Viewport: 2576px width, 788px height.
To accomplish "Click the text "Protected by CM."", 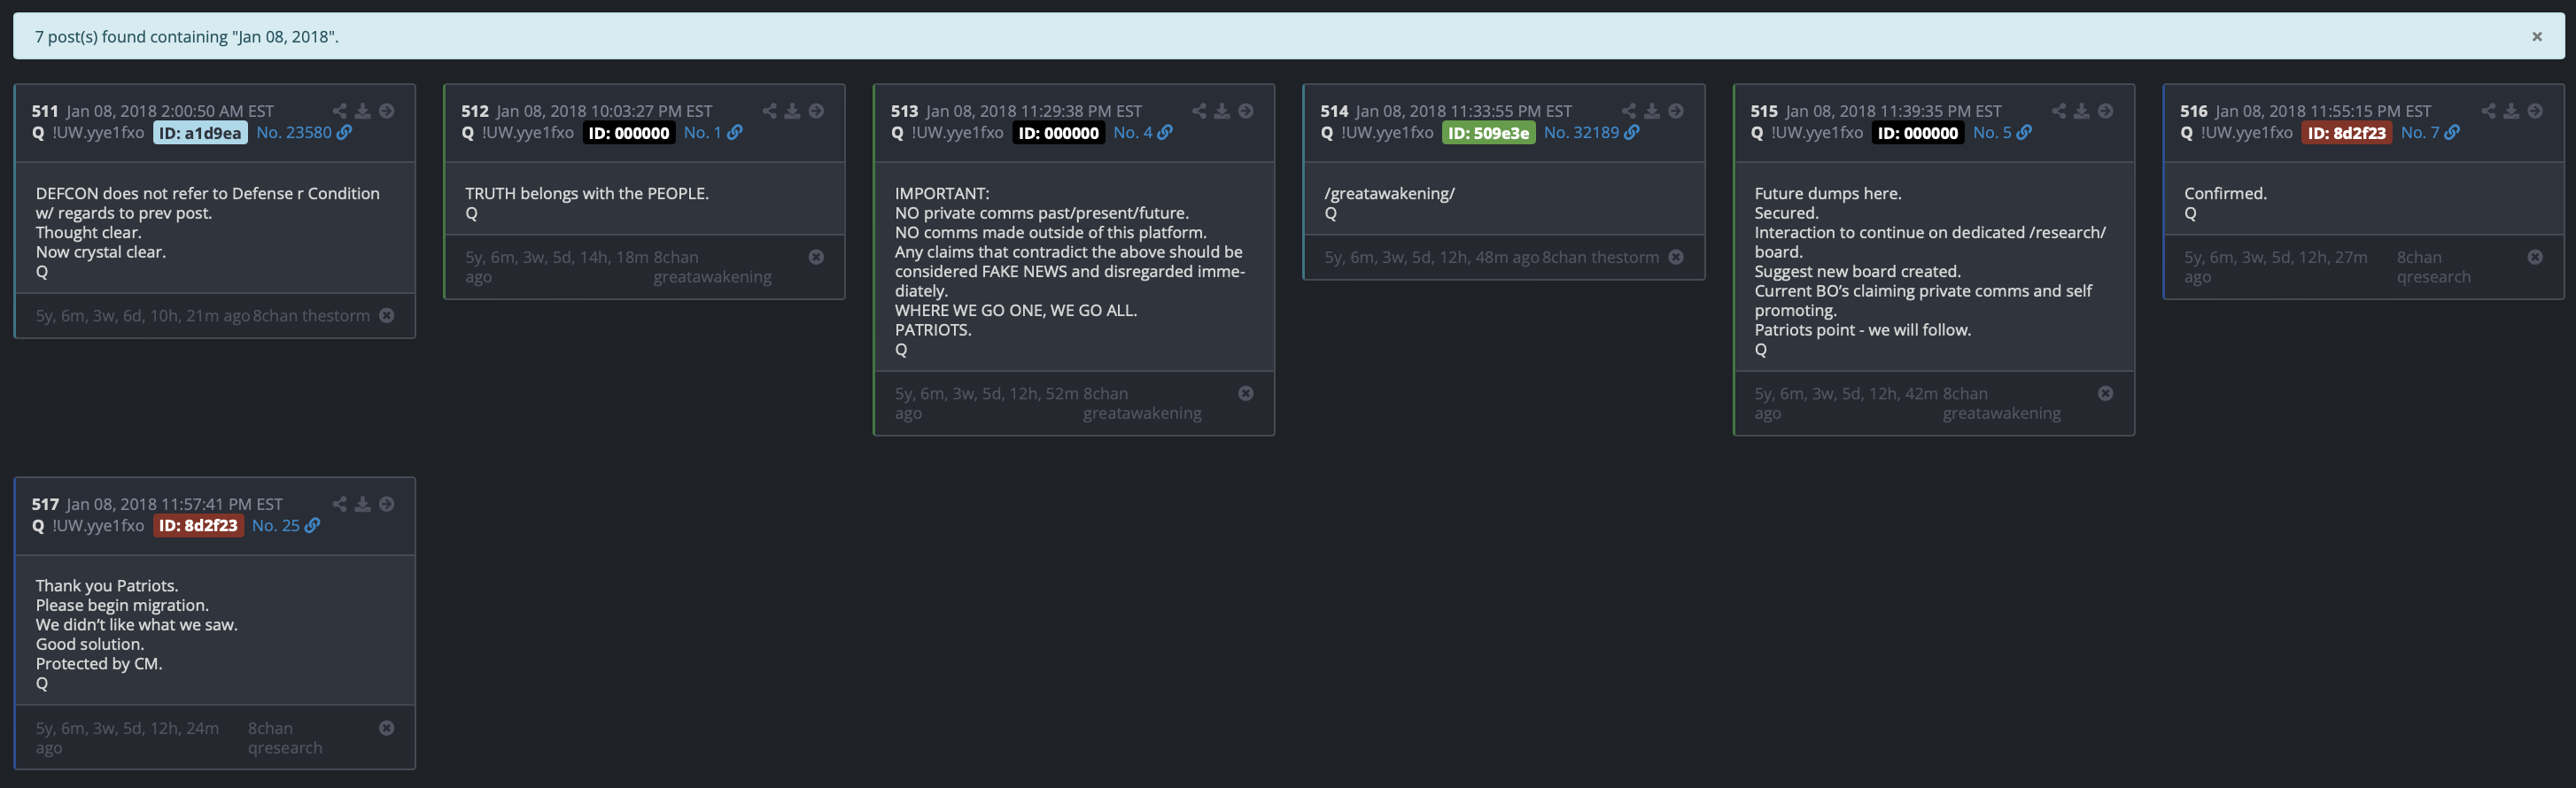I will pos(99,664).
